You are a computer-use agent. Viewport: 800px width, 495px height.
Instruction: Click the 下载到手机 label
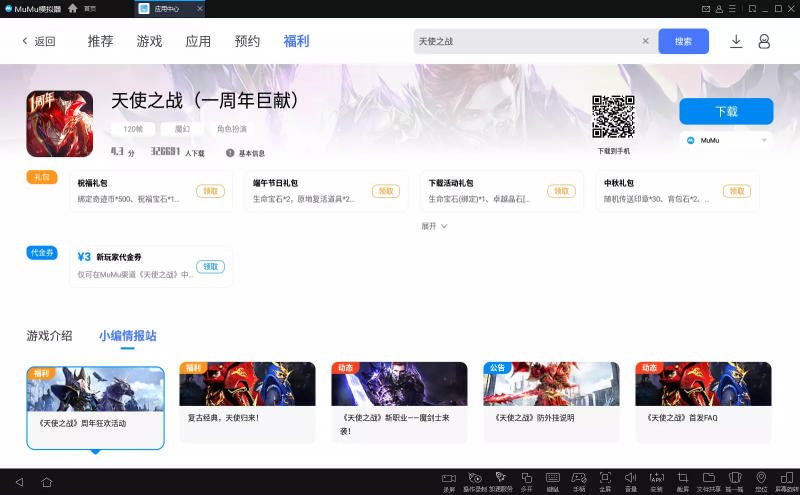click(613, 151)
